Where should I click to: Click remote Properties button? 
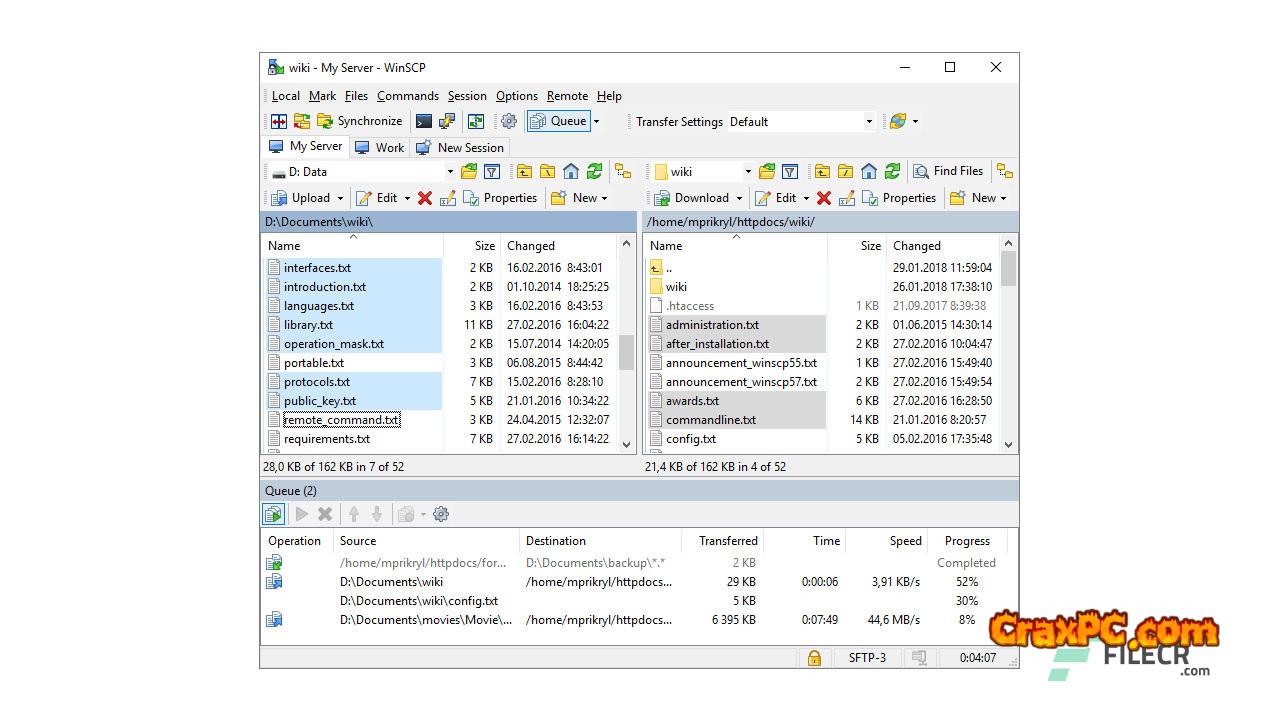click(x=898, y=198)
